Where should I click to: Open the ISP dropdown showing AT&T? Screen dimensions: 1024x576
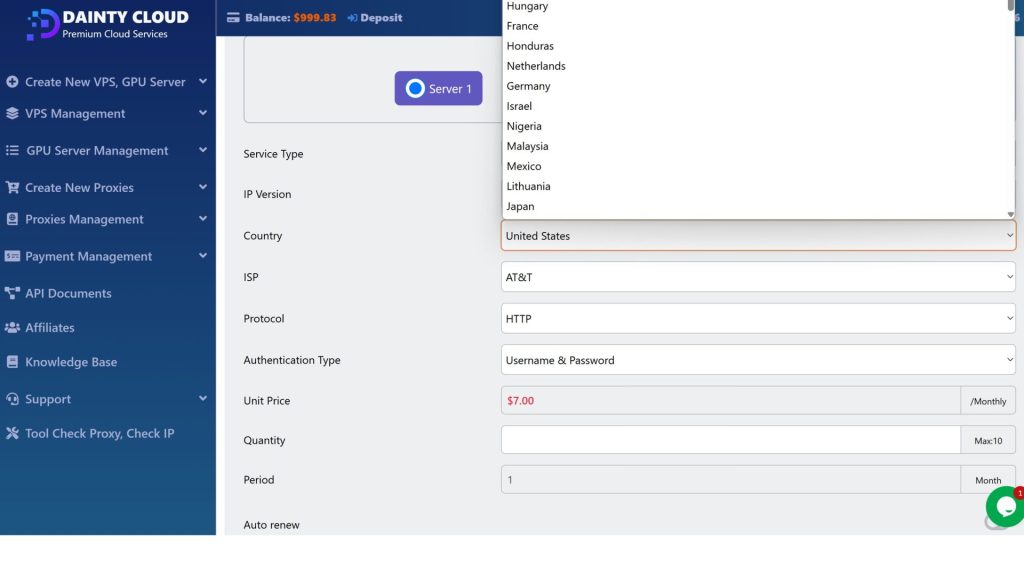(x=758, y=277)
